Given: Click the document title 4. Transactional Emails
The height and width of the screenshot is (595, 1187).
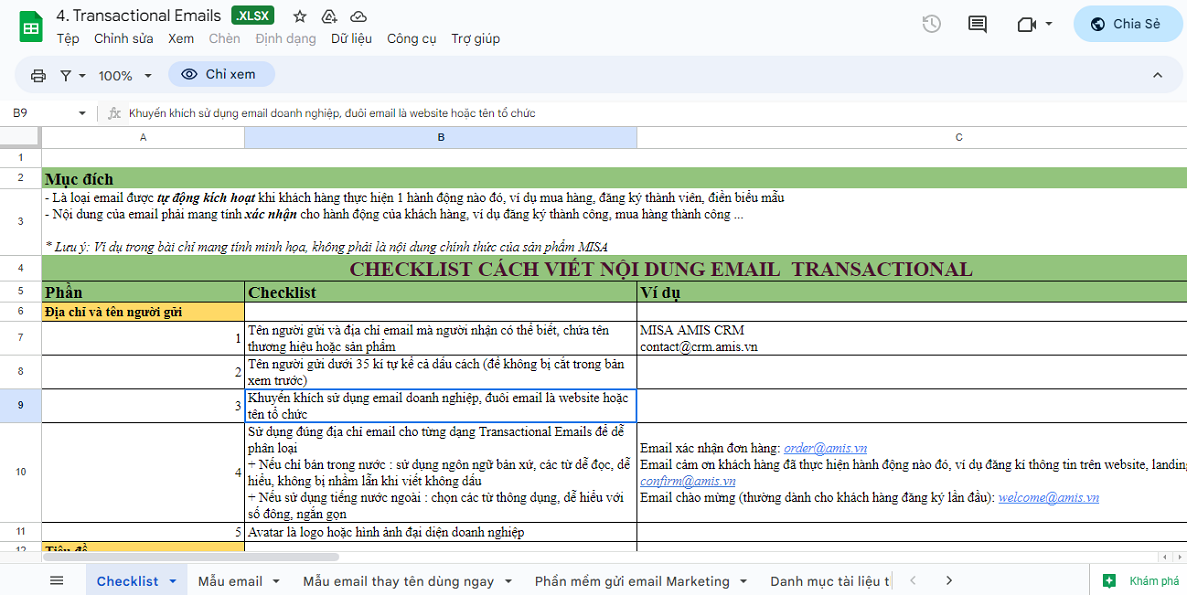Looking at the screenshot, I should [x=139, y=16].
